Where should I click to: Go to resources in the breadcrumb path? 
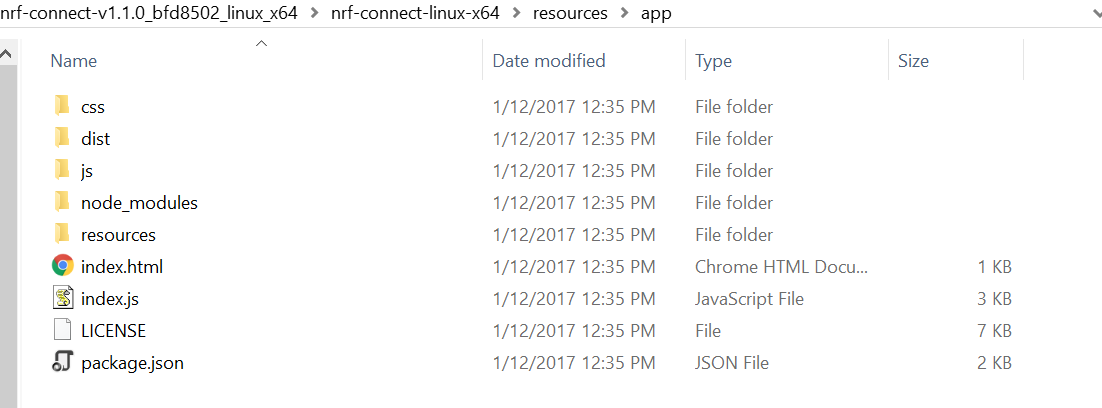click(570, 13)
